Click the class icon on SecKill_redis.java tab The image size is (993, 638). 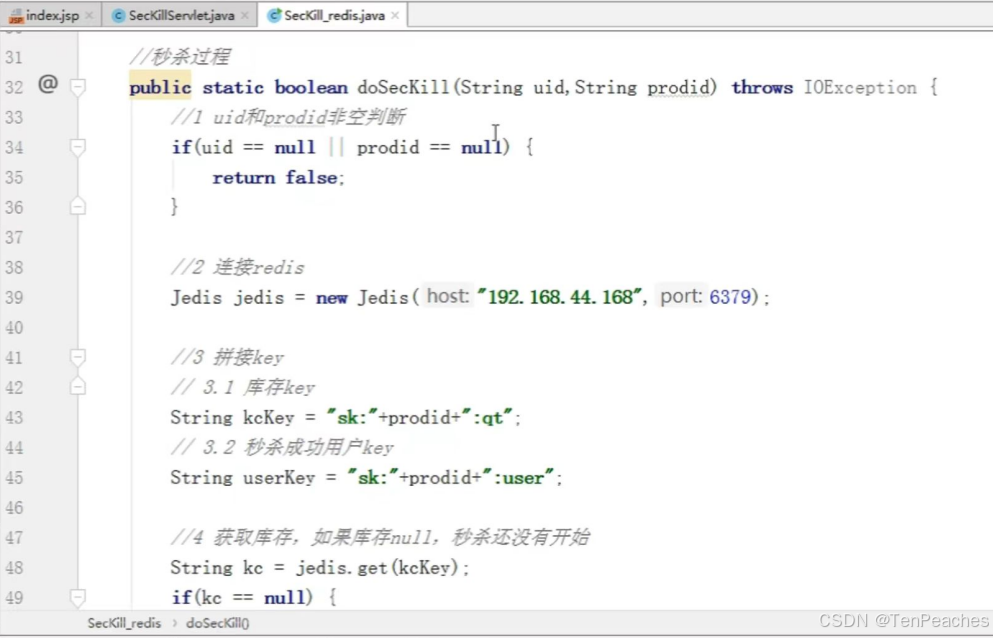click(274, 16)
